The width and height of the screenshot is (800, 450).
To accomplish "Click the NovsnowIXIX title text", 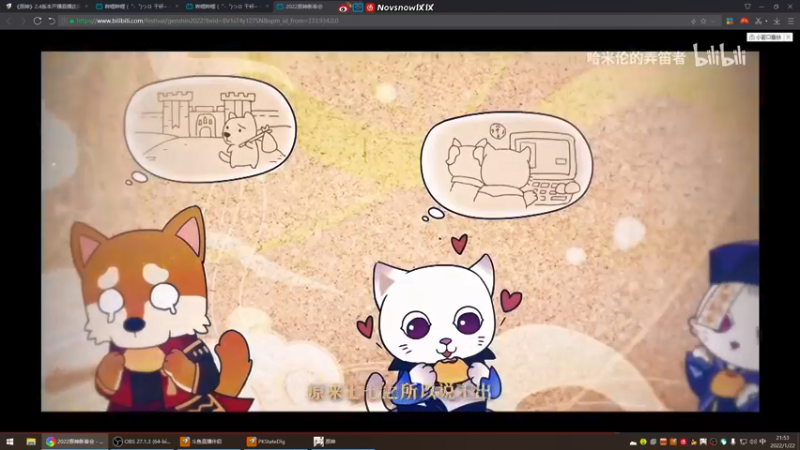I will coord(405,7).
